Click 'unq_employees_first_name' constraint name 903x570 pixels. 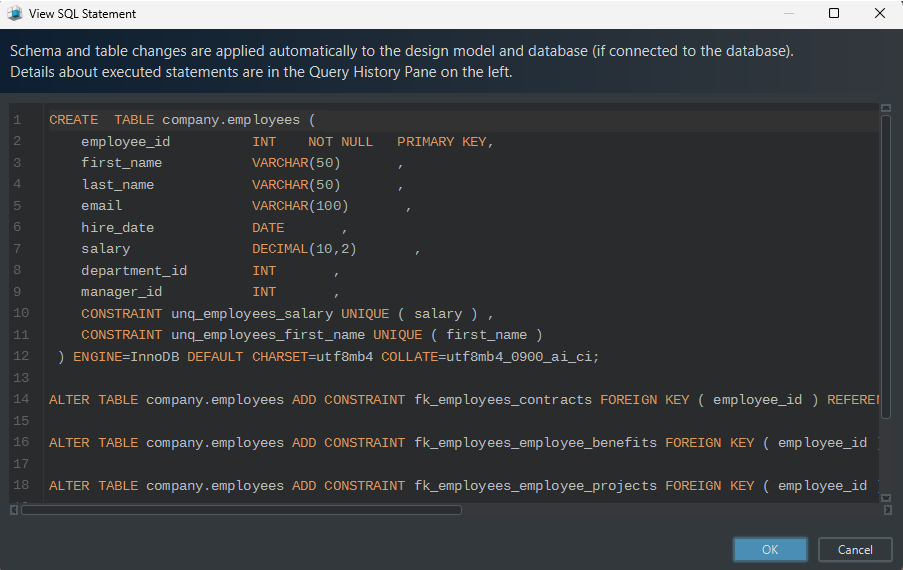pos(268,335)
